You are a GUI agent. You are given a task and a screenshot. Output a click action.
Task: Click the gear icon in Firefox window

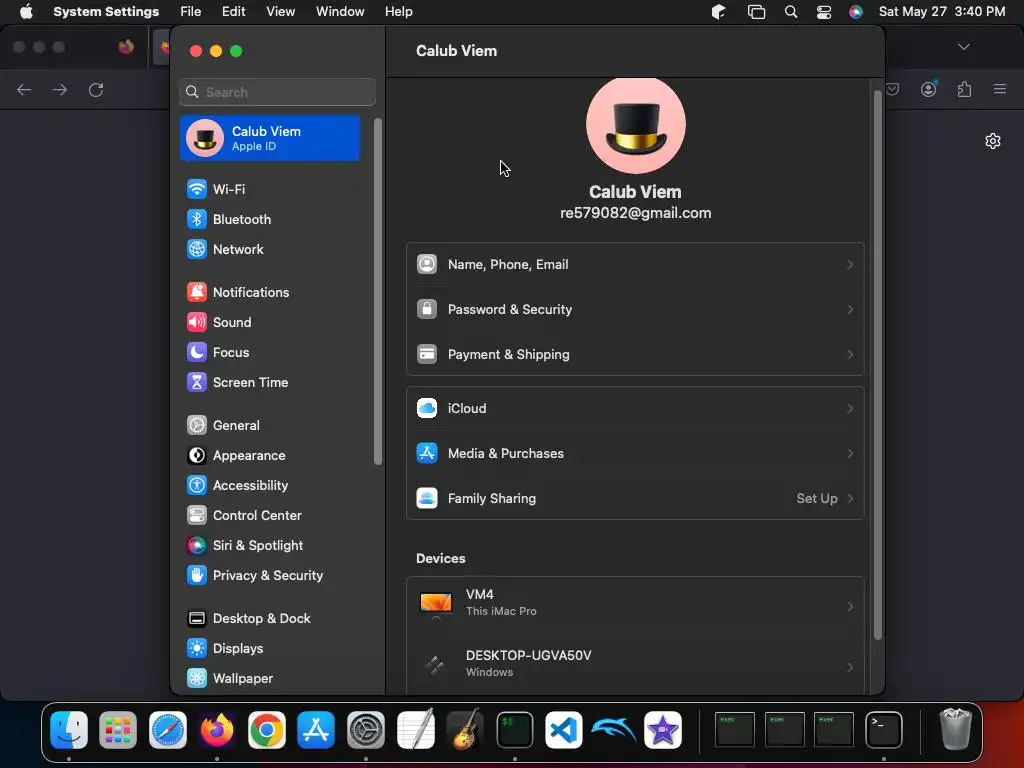coord(993,141)
